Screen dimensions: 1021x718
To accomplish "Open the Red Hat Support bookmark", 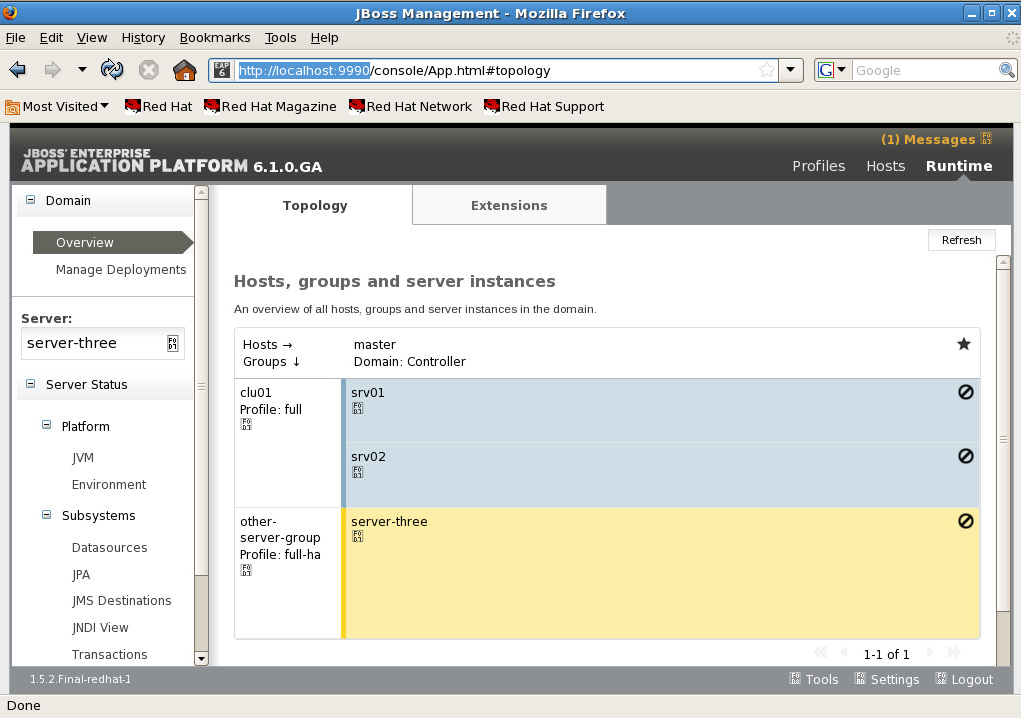I will (x=544, y=107).
